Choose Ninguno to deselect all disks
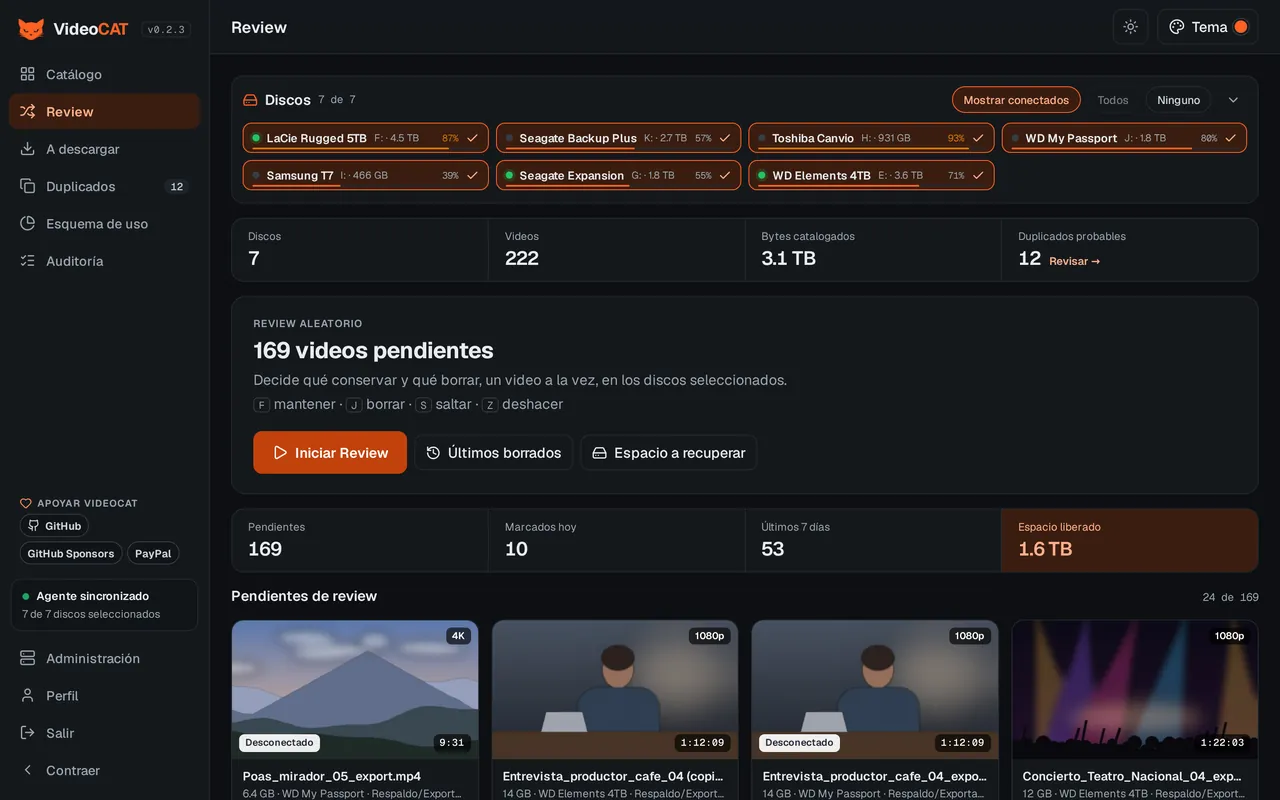Image resolution: width=1280 pixels, height=800 pixels. [x=1178, y=100]
